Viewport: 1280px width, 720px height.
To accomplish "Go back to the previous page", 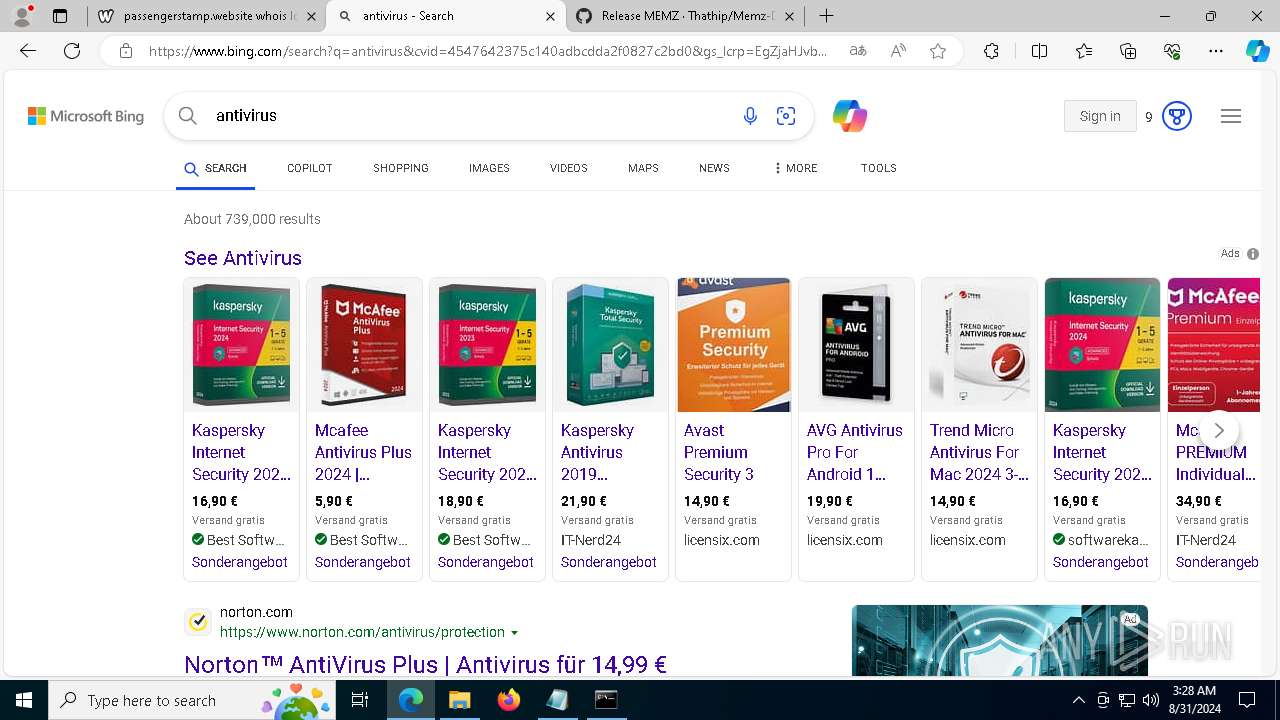I will (28, 51).
